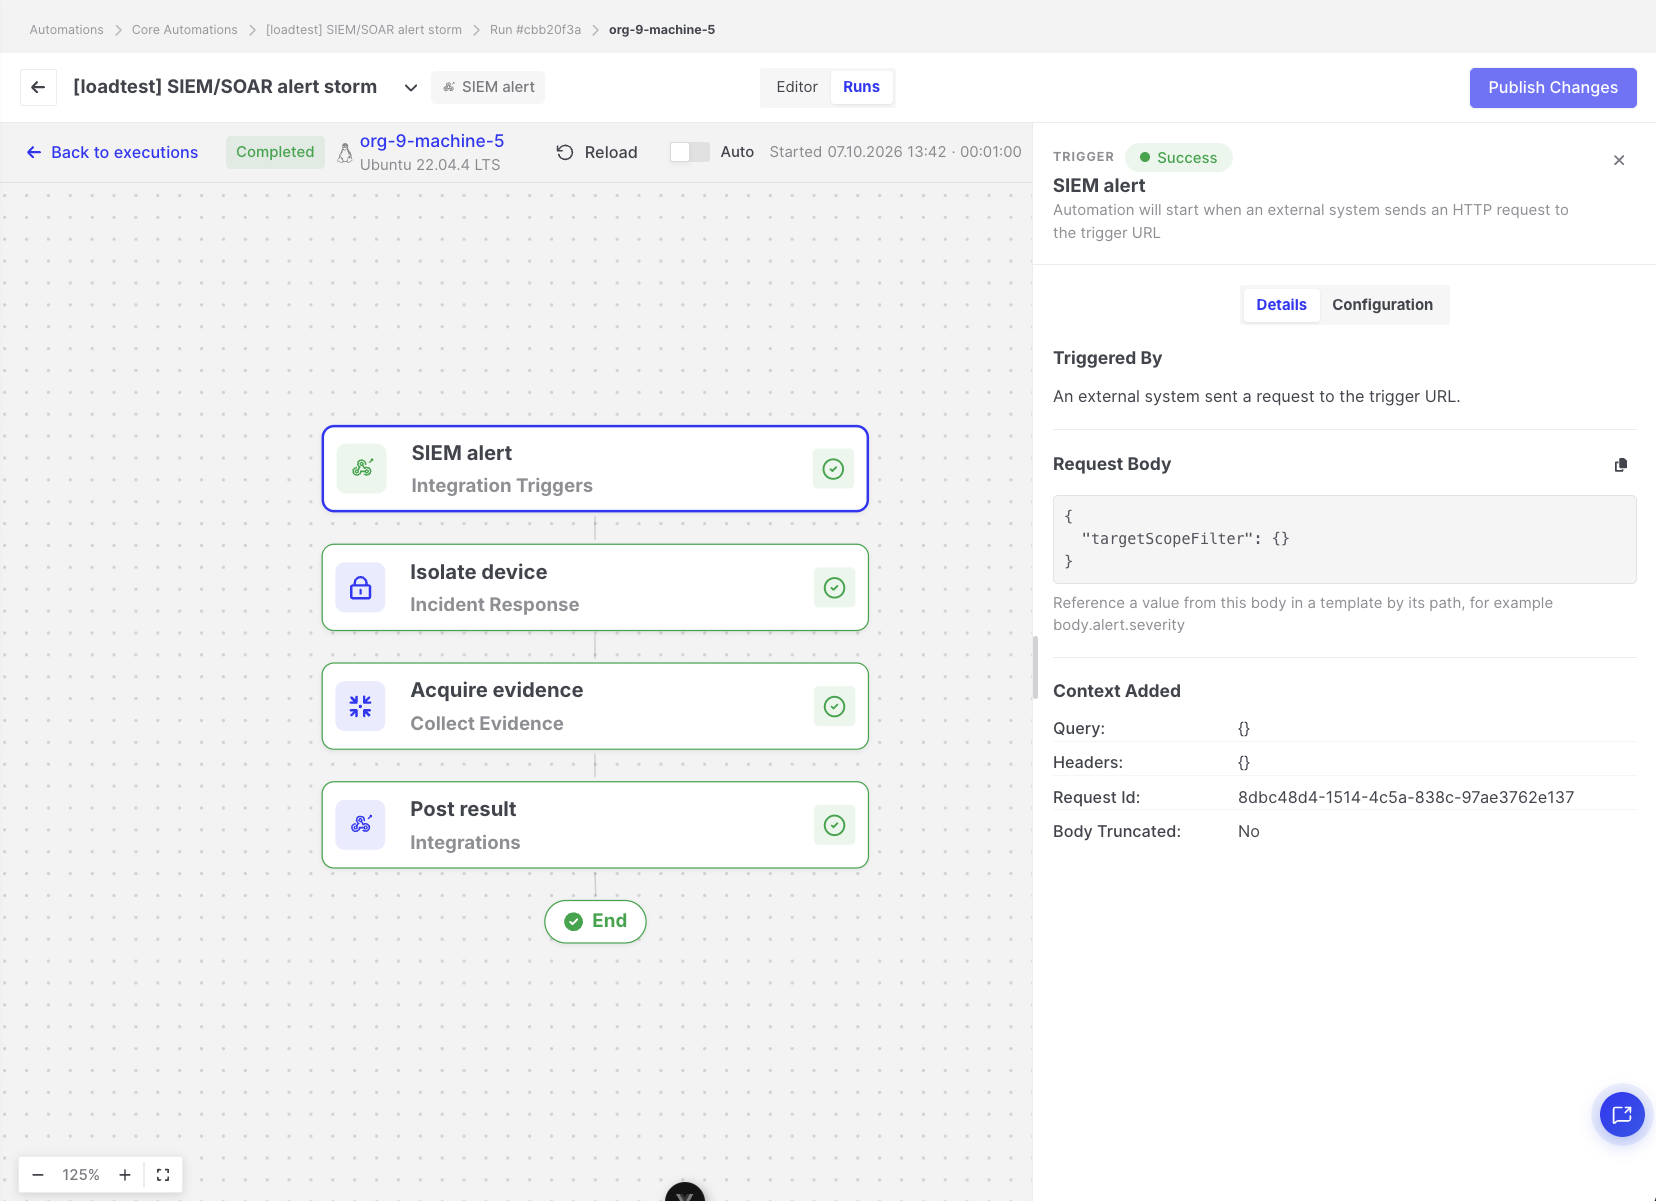Select the Details tab
Screen dimensions: 1656x1201
click(1281, 305)
